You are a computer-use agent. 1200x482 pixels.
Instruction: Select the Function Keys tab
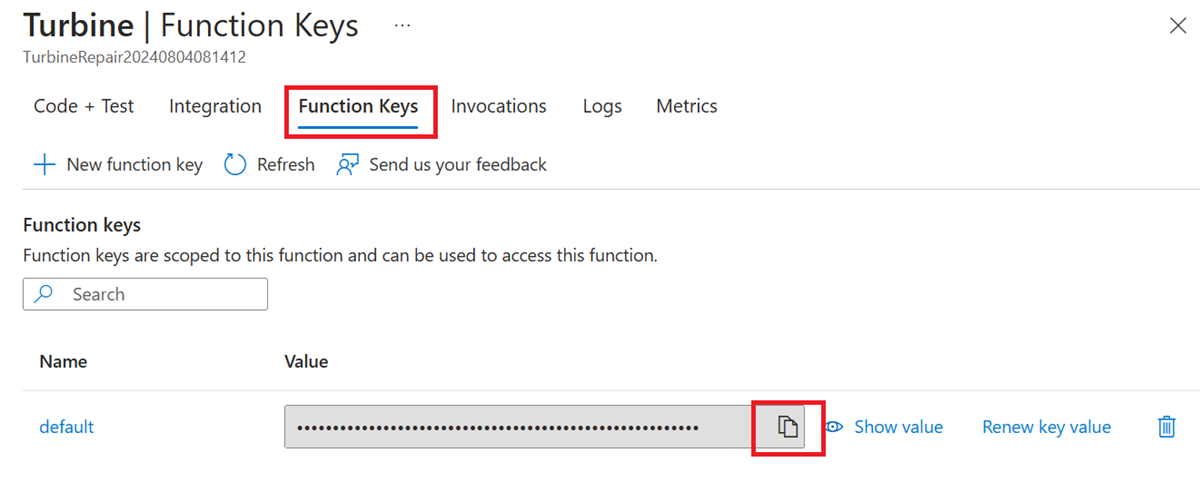click(x=358, y=106)
